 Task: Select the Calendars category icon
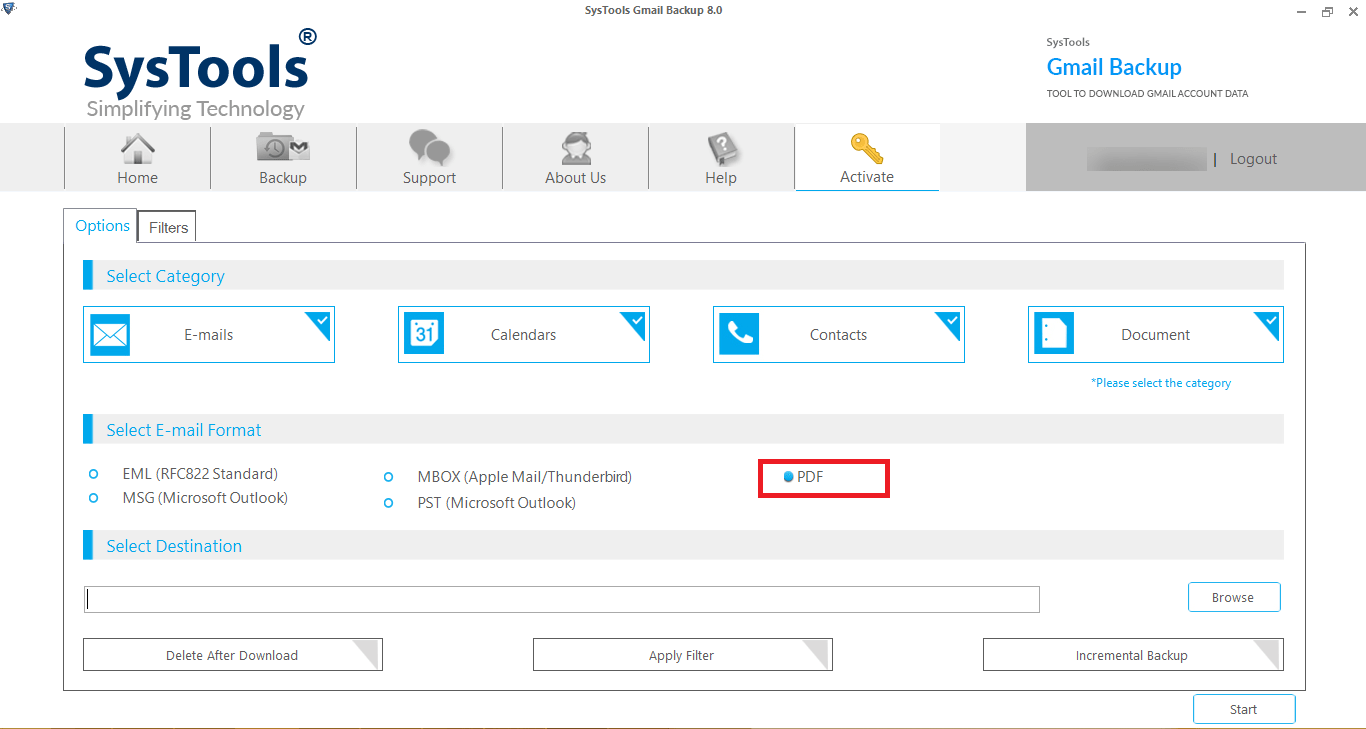click(x=424, y=334)
